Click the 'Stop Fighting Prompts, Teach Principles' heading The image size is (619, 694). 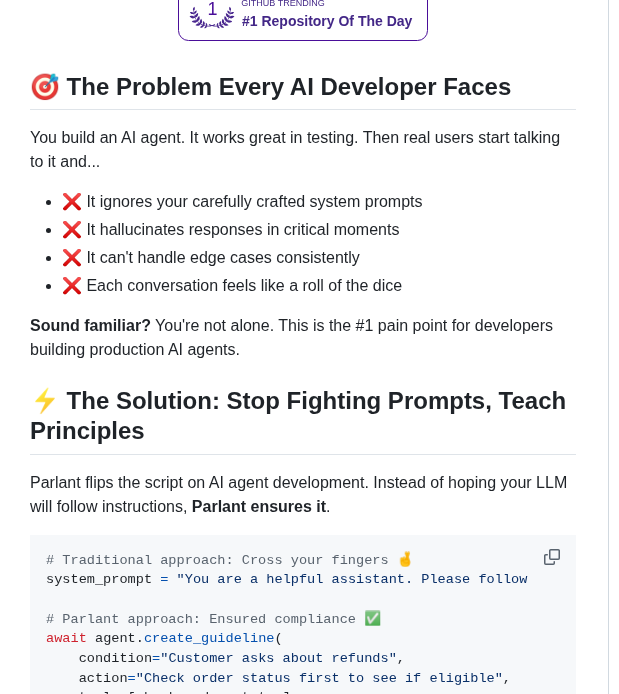[x=298, y=416]
